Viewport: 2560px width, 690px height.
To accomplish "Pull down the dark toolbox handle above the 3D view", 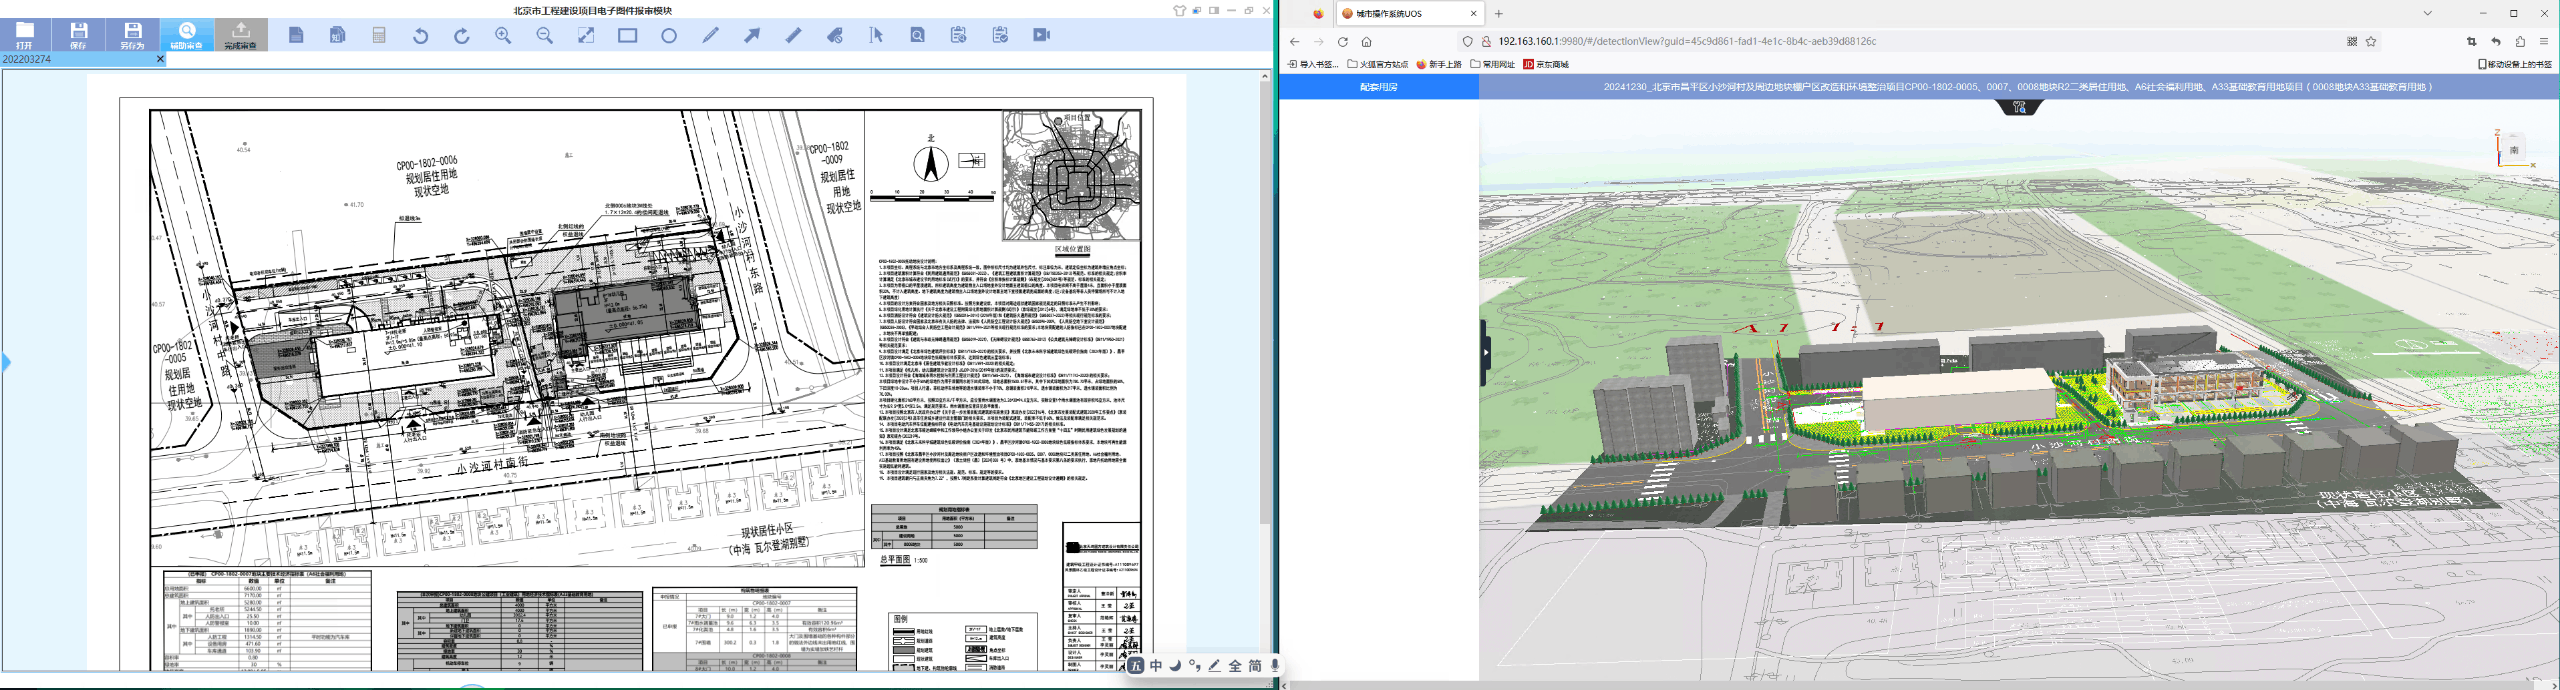I will click(2019, 107).
